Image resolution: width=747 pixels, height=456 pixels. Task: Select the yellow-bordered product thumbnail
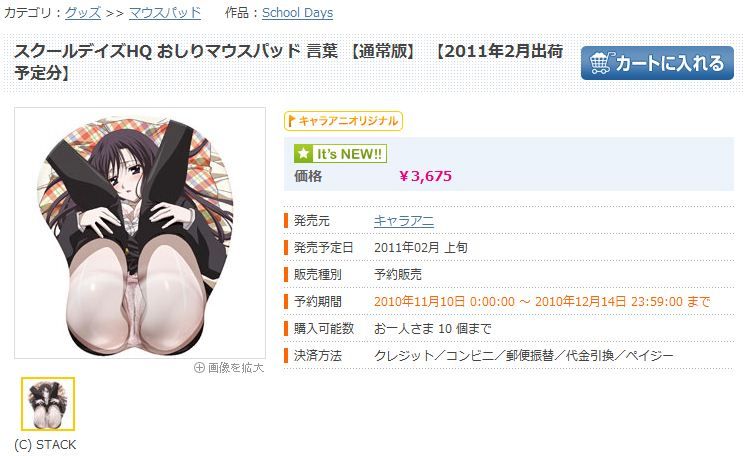pyautogui.click(x=48, y=404)
